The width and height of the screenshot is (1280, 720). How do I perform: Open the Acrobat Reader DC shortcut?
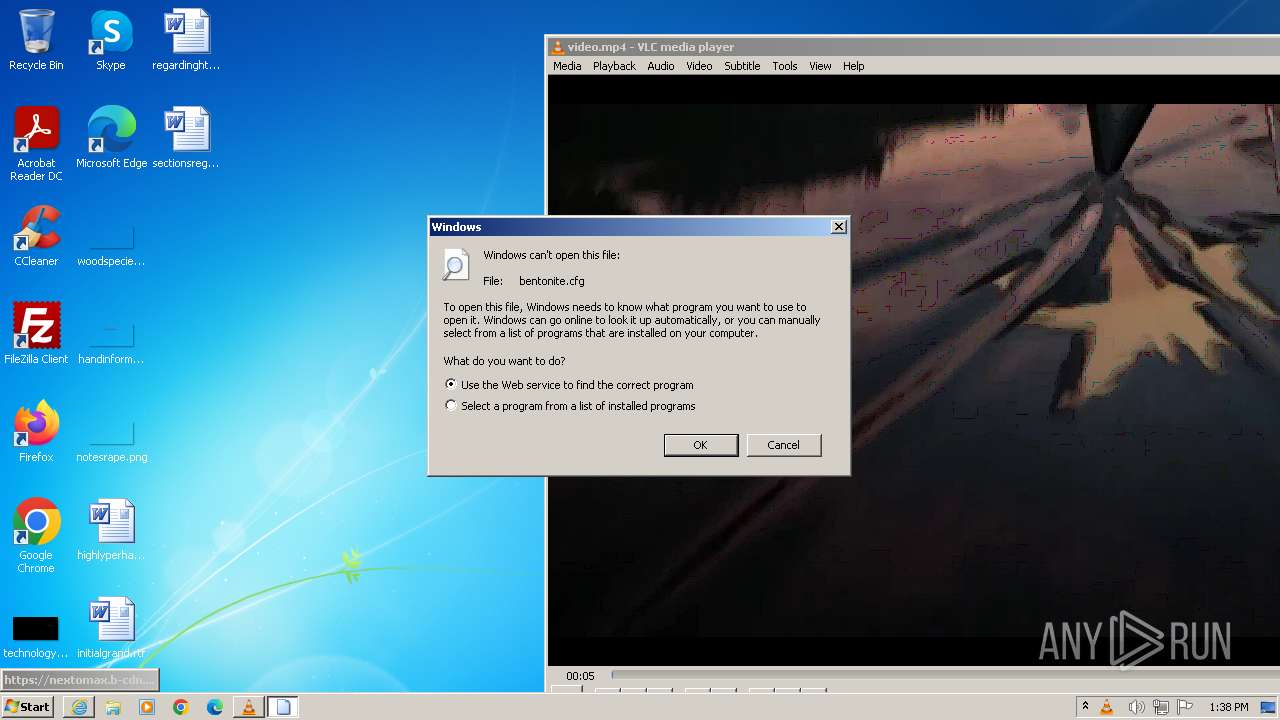[x=36, y=144]
